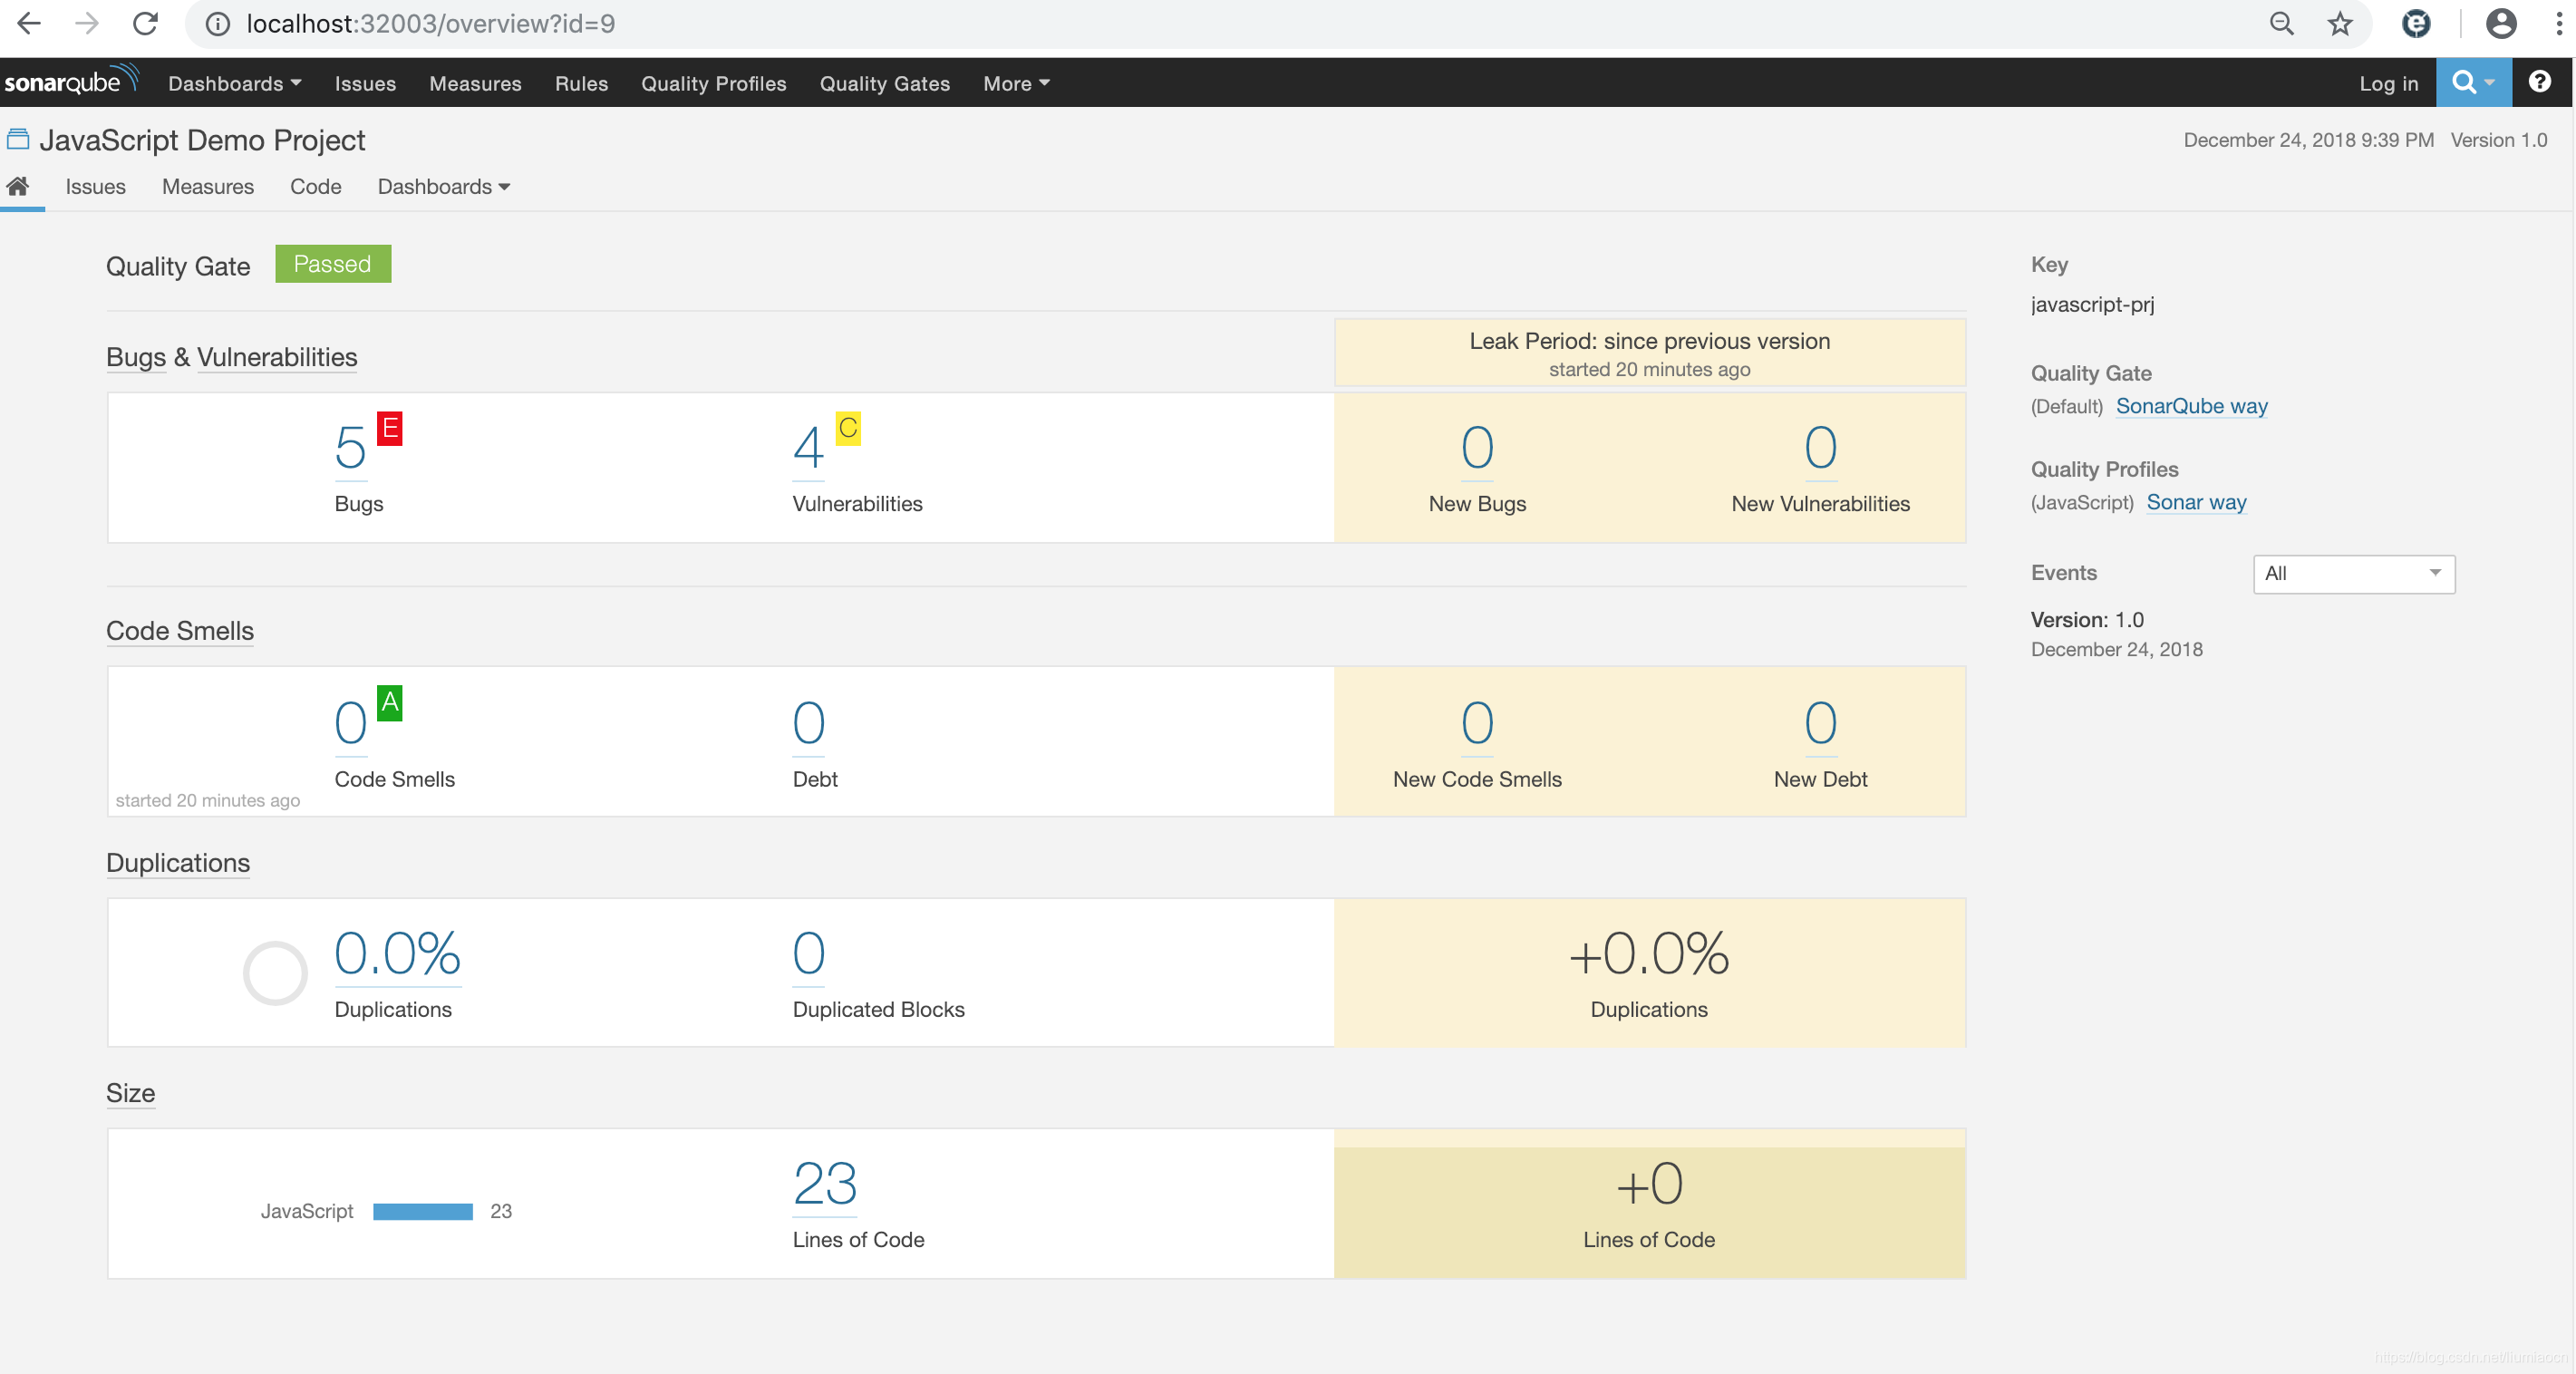Open the 5 Bugs count
Viewport: 2576px width, 1374px height.
[x=350, y=447]
